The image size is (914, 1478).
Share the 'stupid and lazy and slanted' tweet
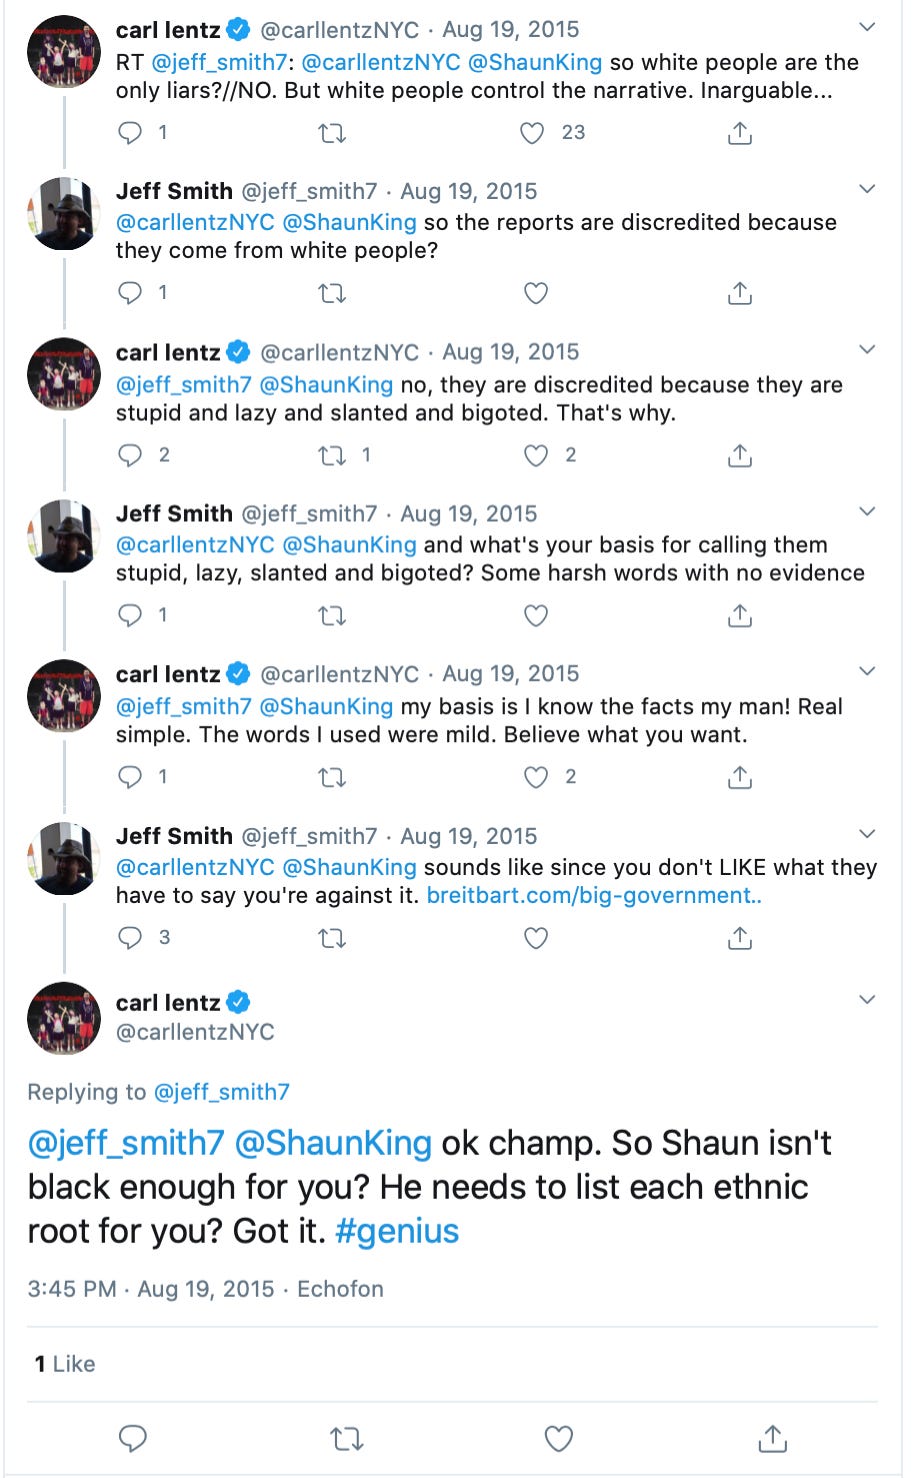coord(739,456)
